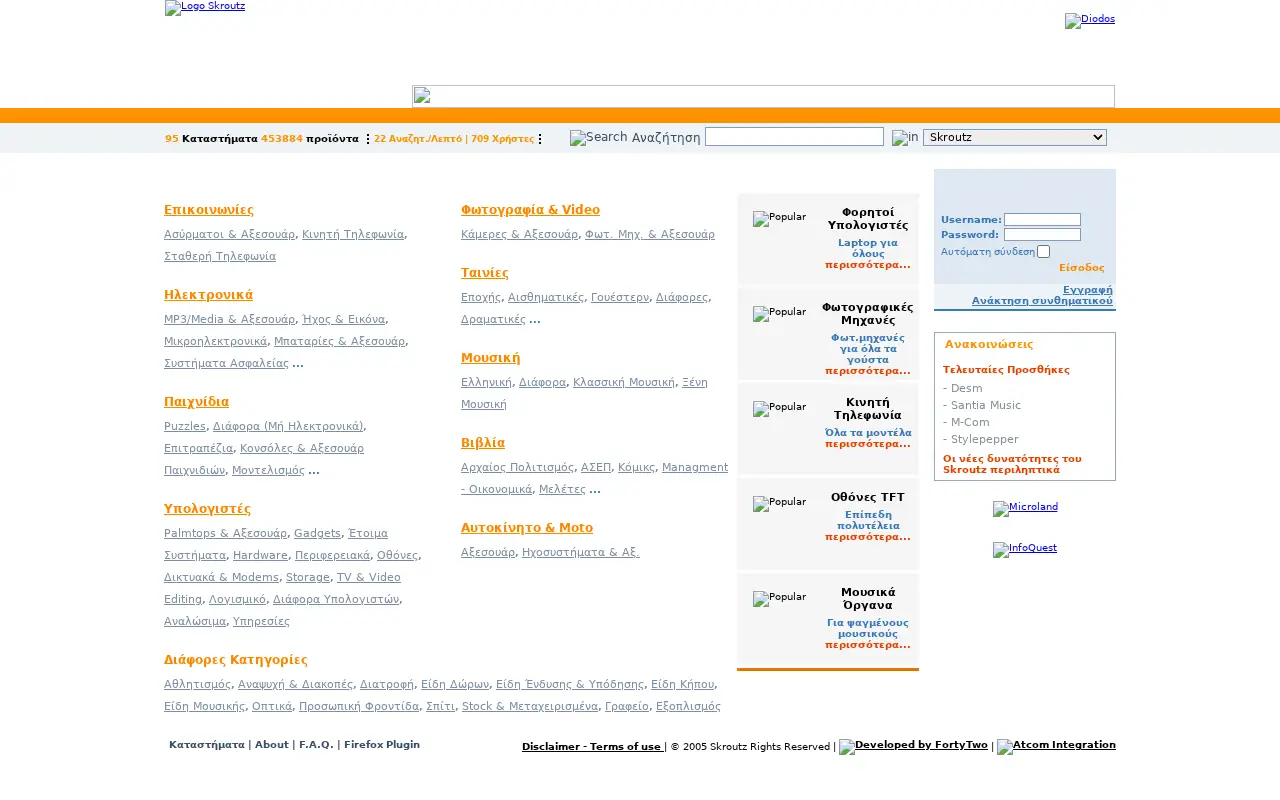Screen dimensions: 1280x800
Task: Open the Καταστήματα footer menu item
Action: [x=207, y=745]
